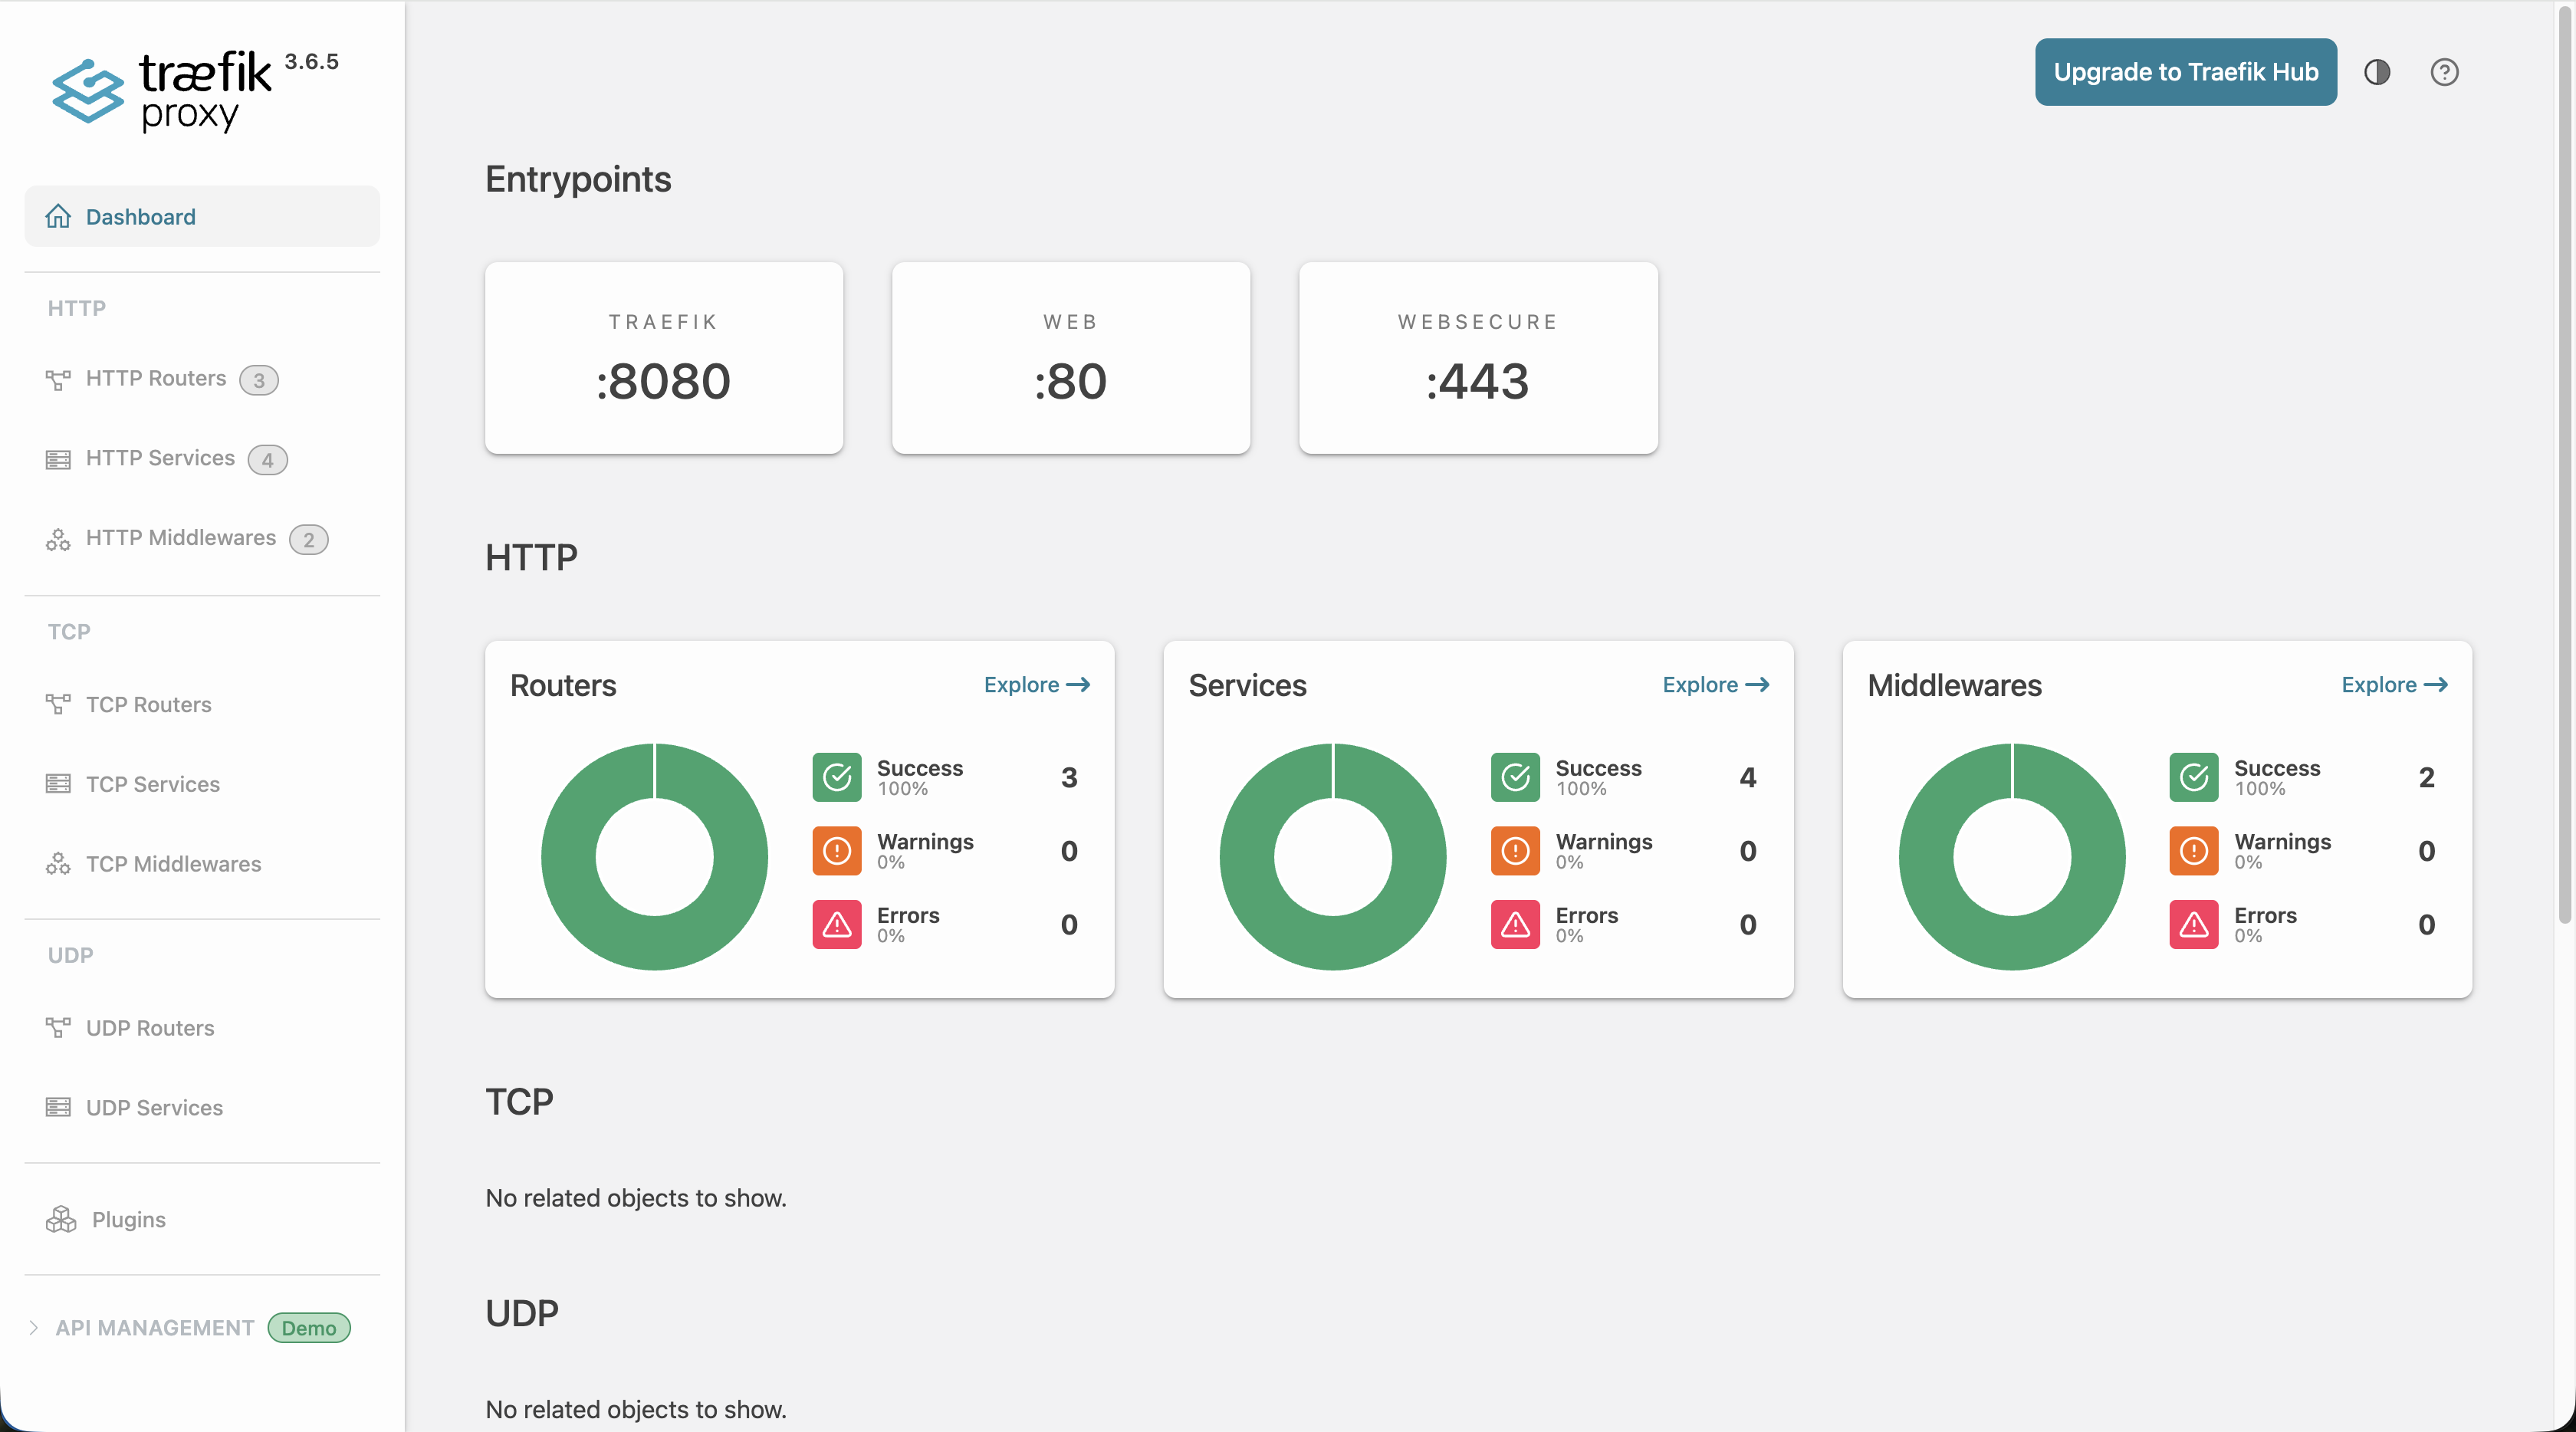
Task: Click the HTTP Middlewares sidebar icon
Action: (58, 539)
